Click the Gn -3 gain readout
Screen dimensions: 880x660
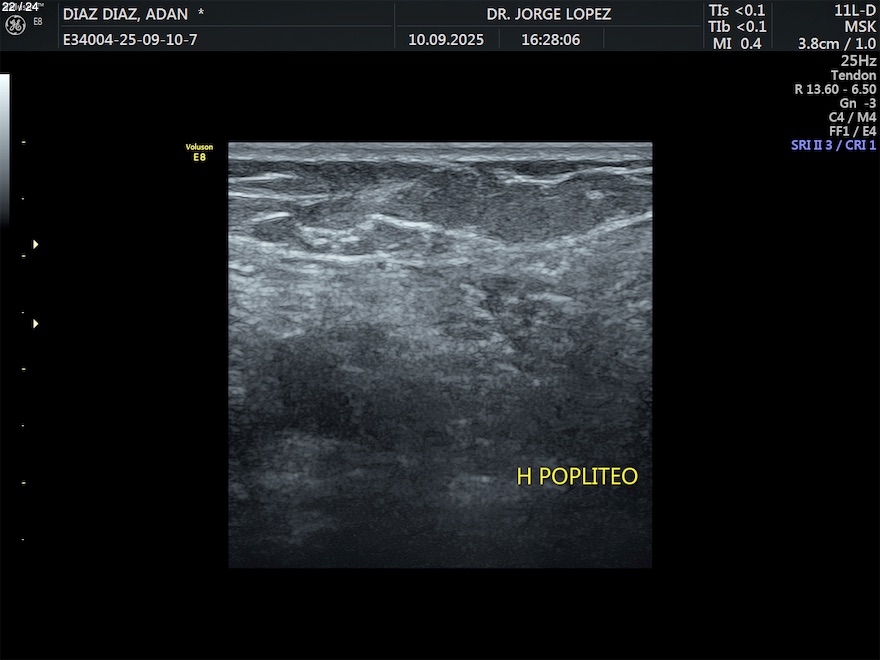[x=857, y=103]
